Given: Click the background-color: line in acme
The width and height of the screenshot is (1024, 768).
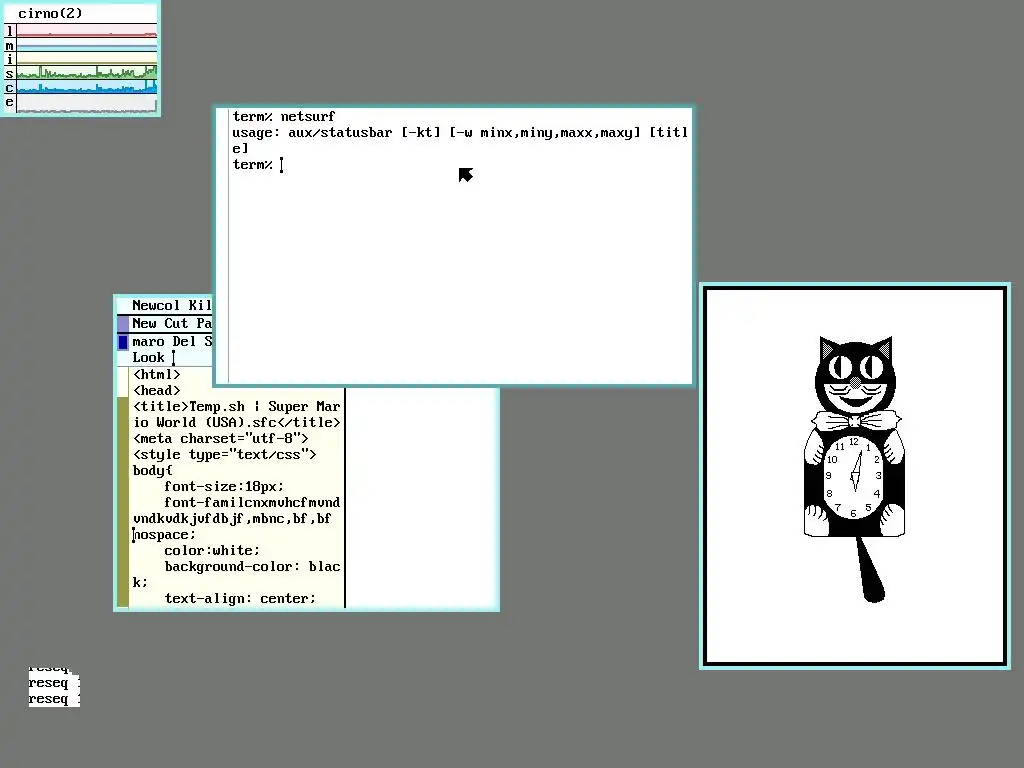Looking at the screenshot, I should 252,566.
